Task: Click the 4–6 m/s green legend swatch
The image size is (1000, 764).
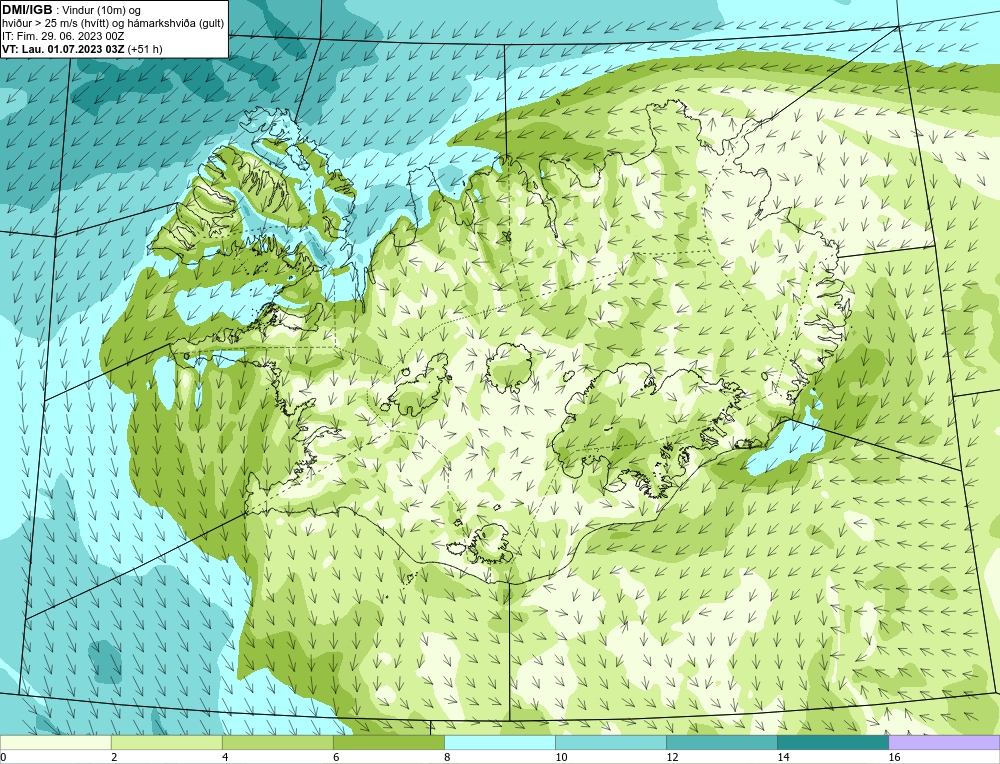Action: click(277, 742)
